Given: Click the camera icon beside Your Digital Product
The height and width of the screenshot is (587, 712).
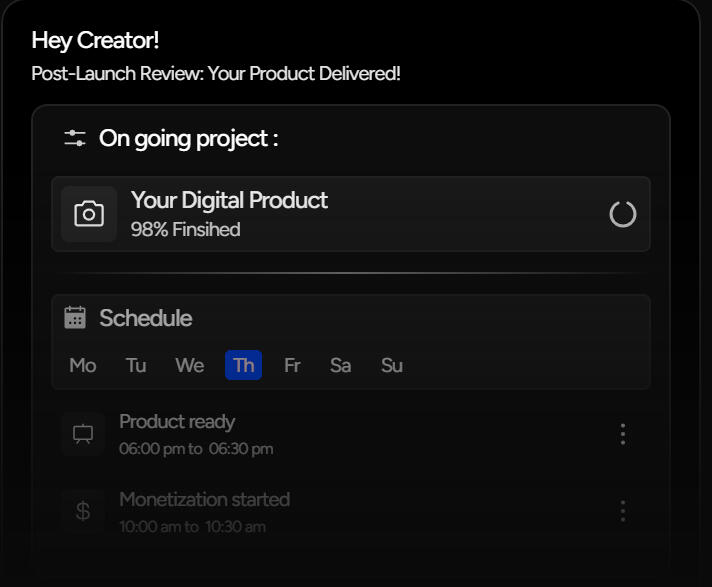Looking at the screenshot, I should [89, 214].
